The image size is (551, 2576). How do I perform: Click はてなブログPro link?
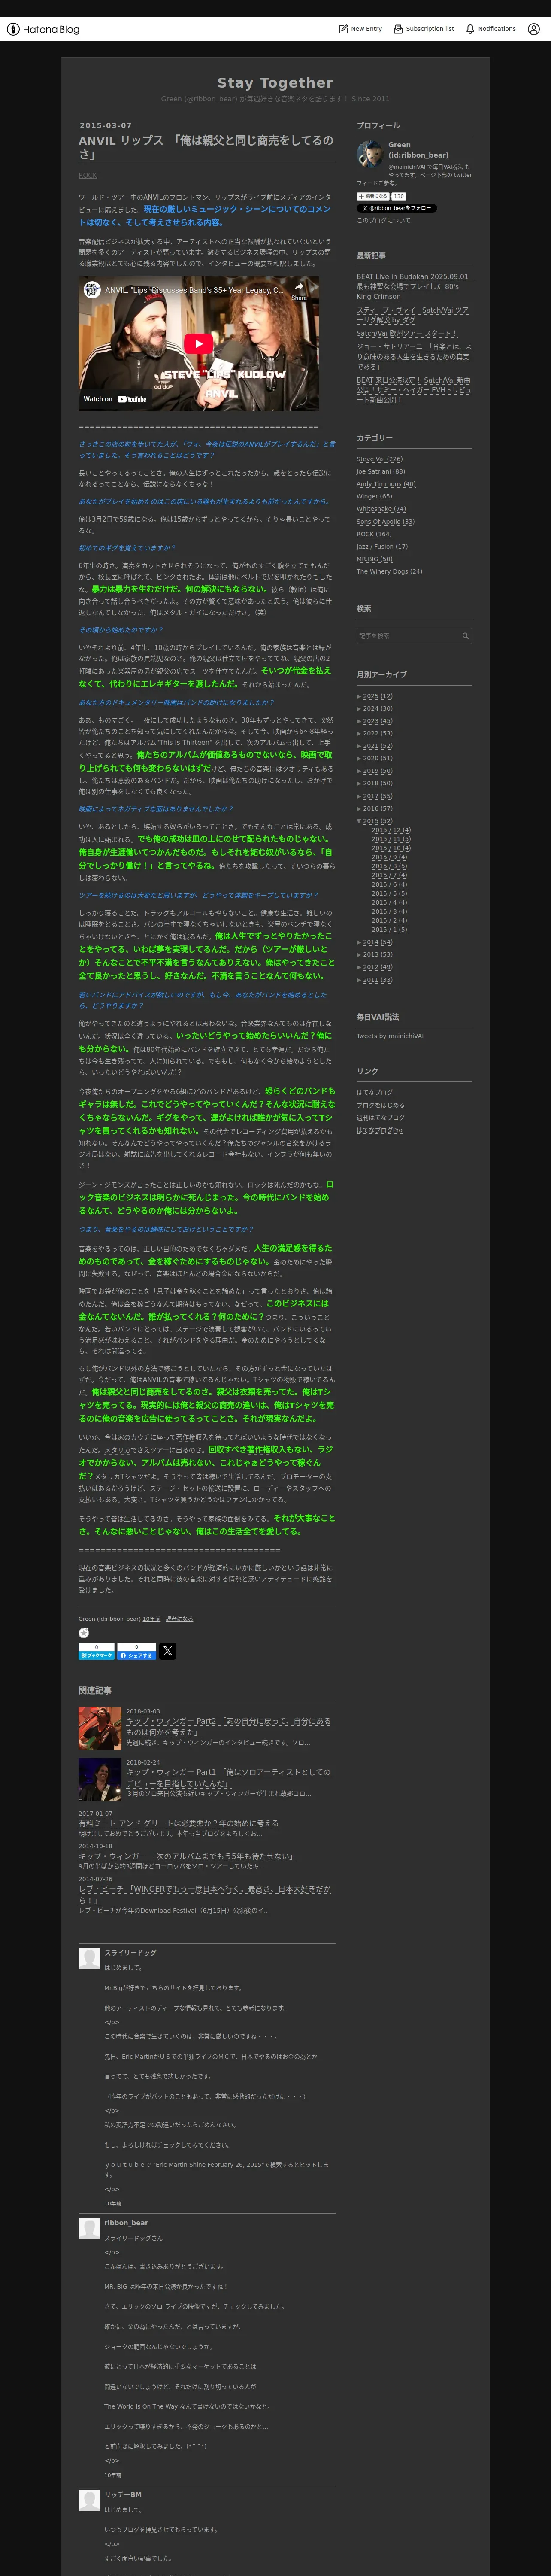pyautogui.click(x=380, y=1130)
